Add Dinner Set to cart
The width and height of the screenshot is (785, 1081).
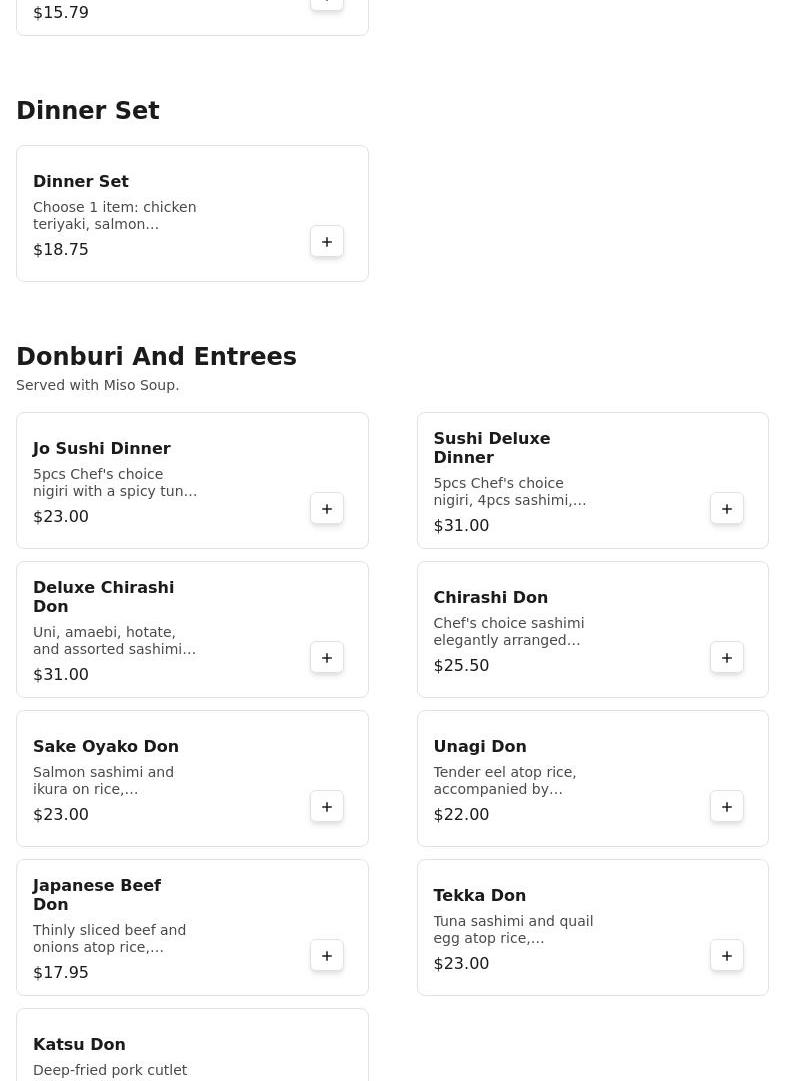tap(327, 242)
